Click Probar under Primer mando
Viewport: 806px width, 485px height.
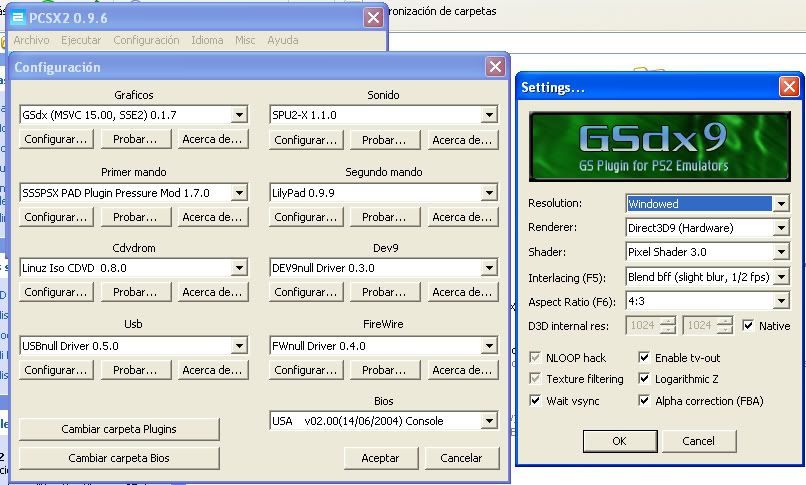(x=135, y=217)
